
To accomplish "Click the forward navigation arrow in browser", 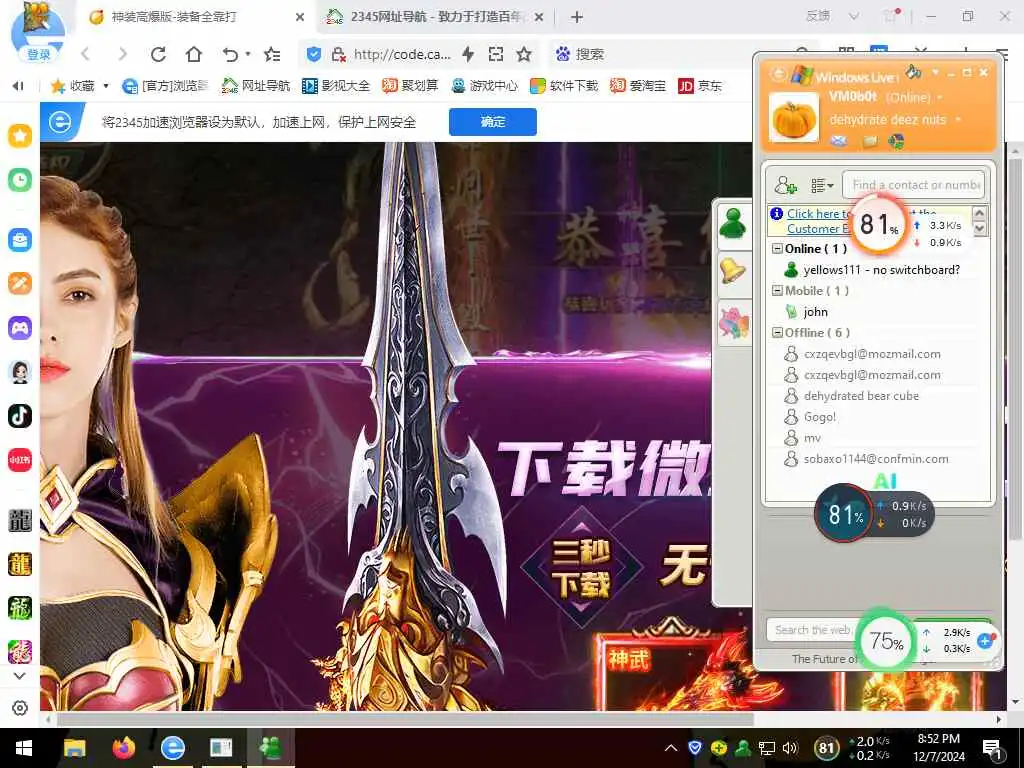I will tap(122, 54).
